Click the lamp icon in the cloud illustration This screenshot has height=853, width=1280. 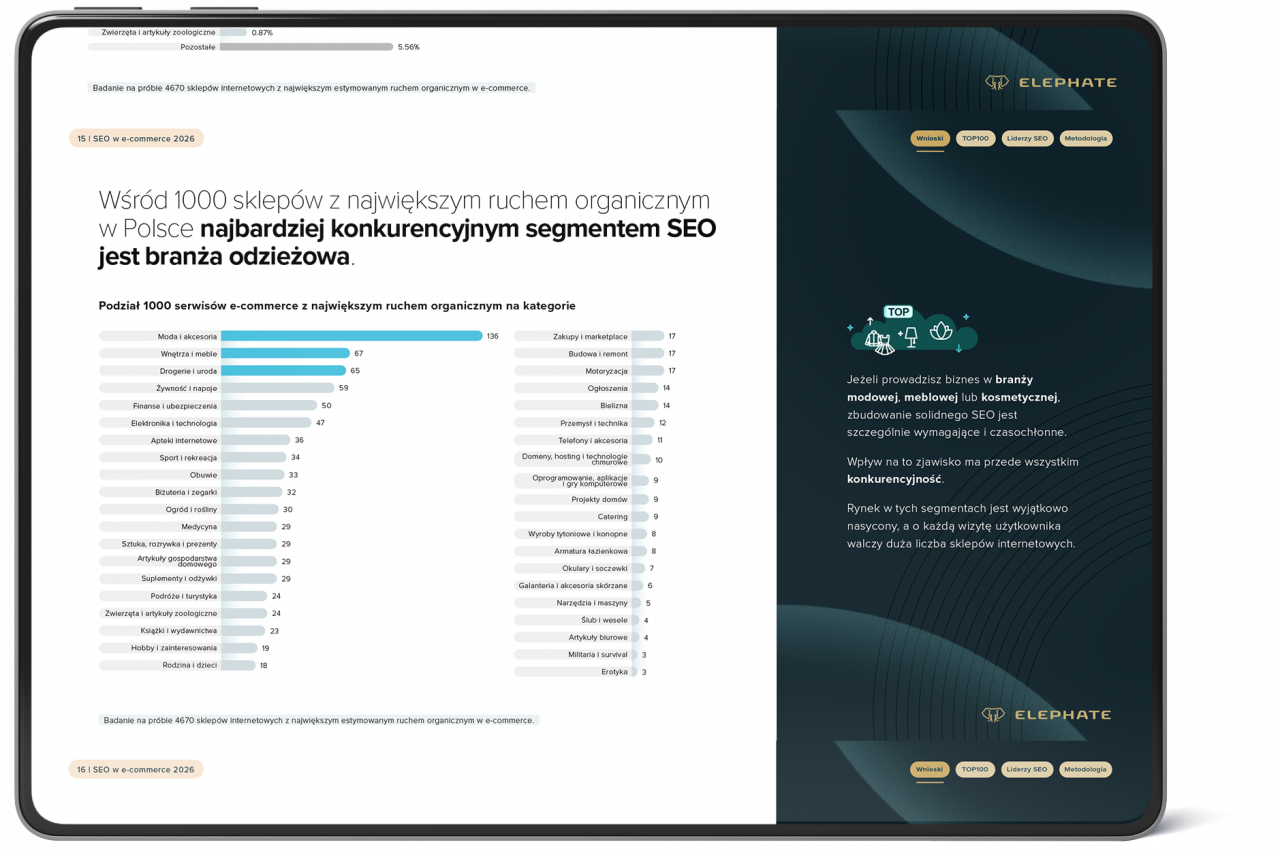[x=911, y=336]
